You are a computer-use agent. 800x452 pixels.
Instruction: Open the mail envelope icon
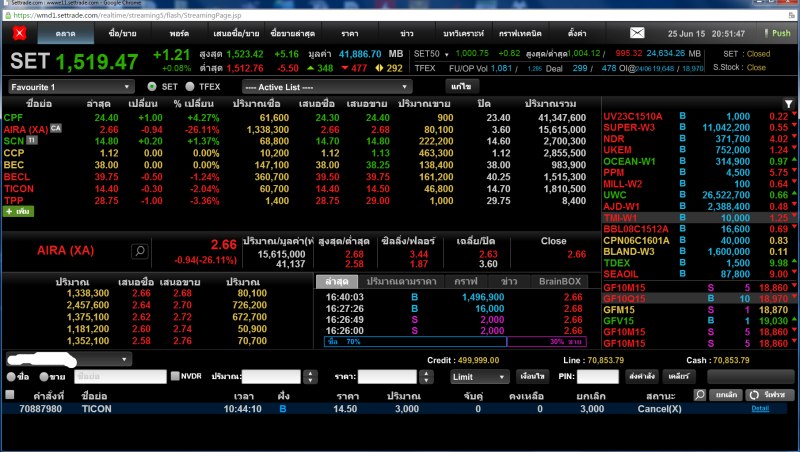coord(637,33)
